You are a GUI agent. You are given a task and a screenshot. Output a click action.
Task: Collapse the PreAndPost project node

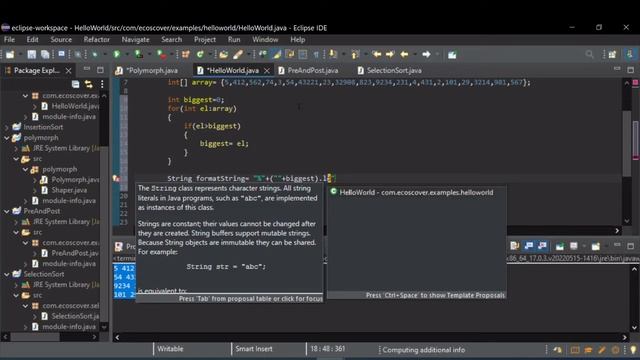(x=7, y=211)
